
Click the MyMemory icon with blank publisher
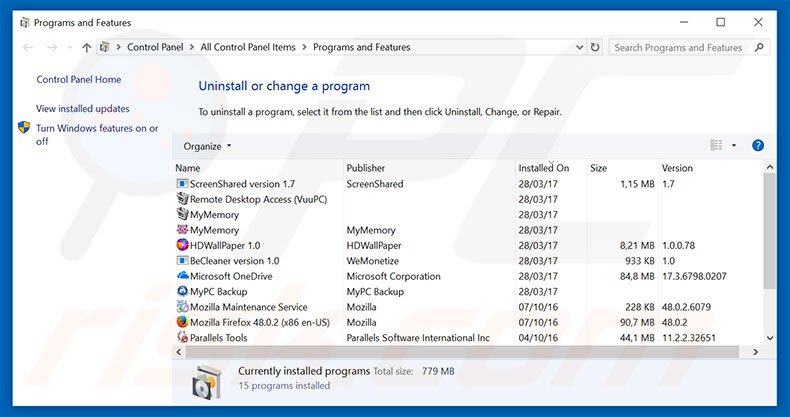coord(182,215)
